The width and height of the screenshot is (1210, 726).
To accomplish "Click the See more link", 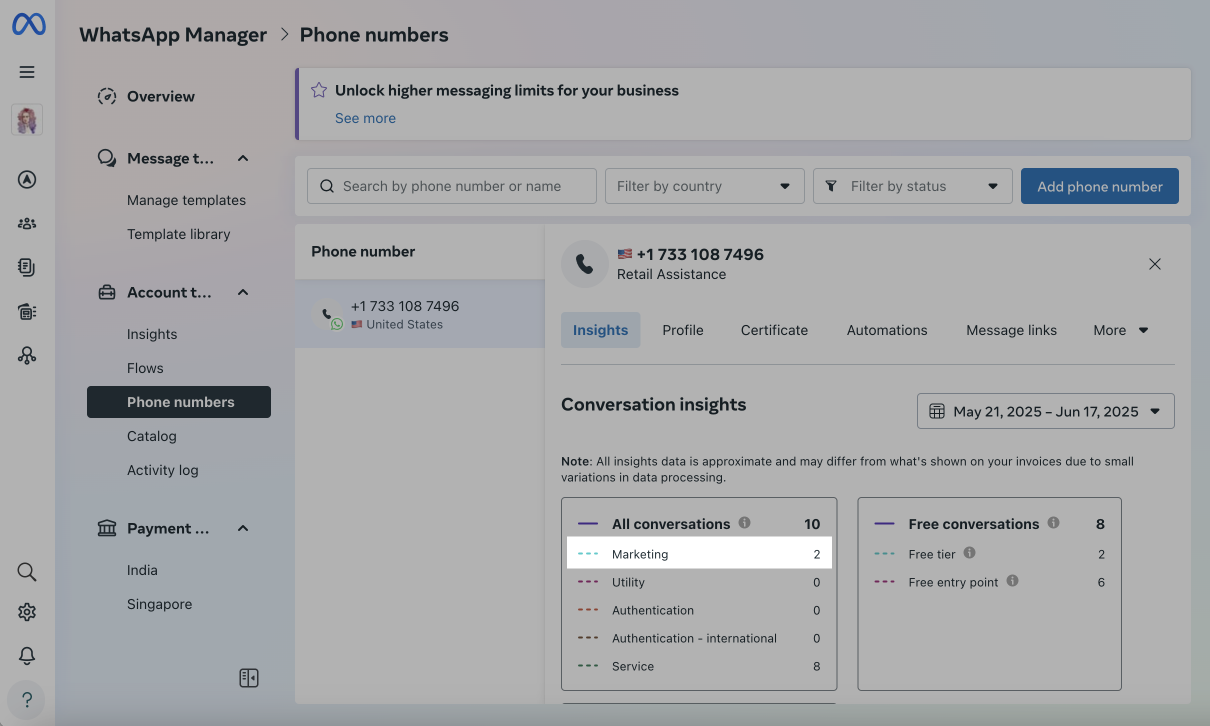I will click(365, 118).
